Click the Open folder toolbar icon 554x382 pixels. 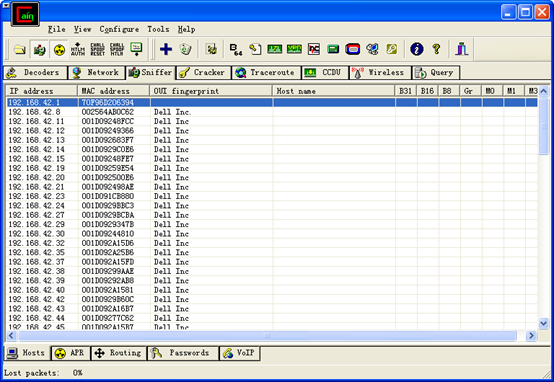pyautogui.click(x=19, y=49)
